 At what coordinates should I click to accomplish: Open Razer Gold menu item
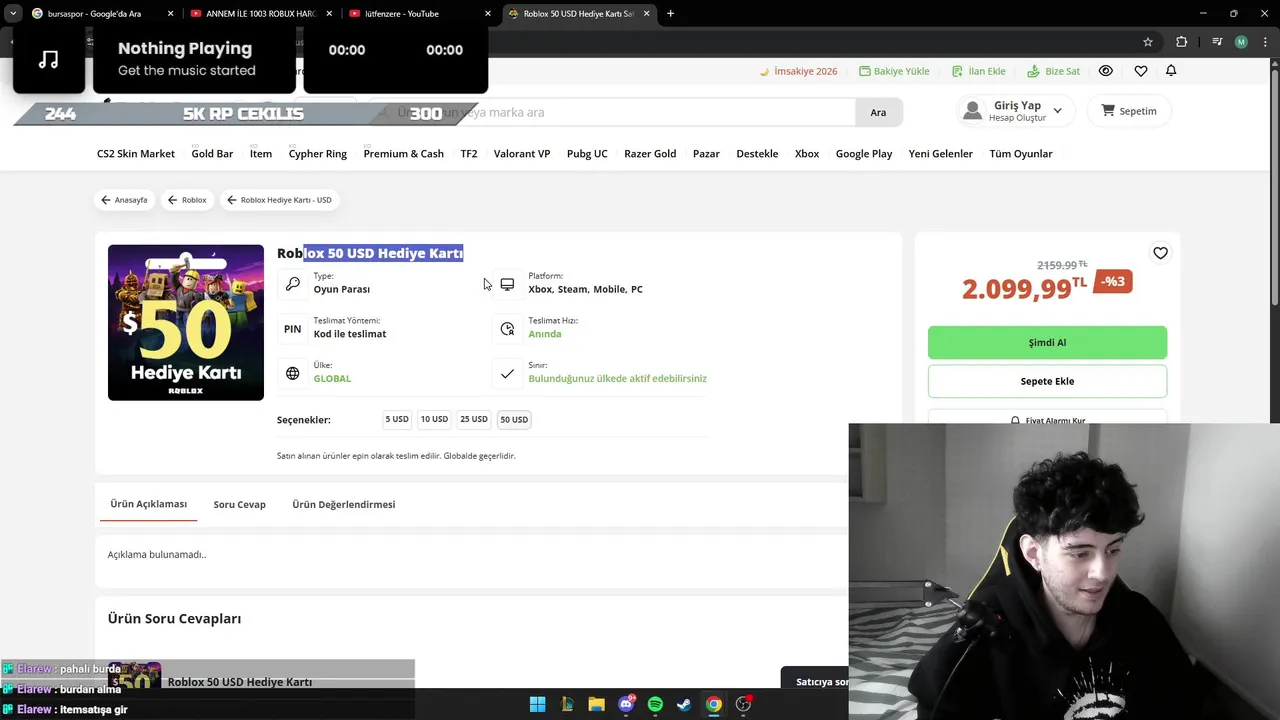[650, 153]
